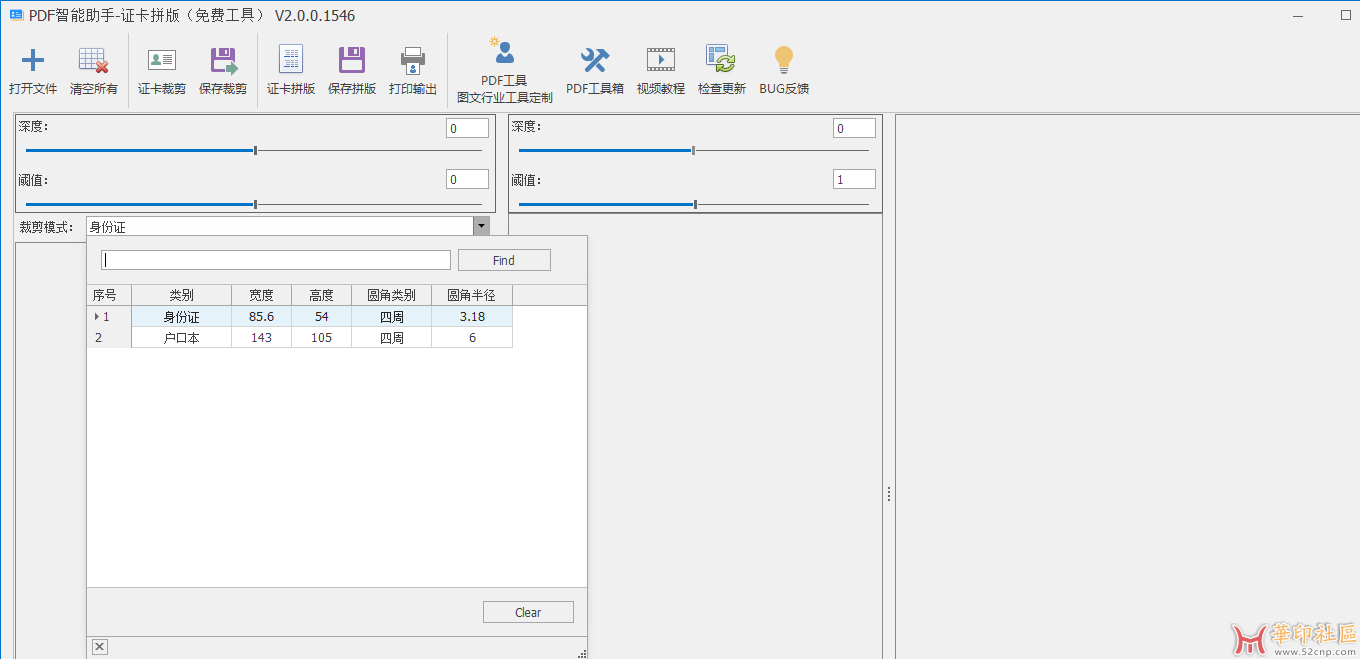Screen dimensions: 1360x659
Task: Open BUG反馈 lightbulb icon
Action: click(784, 60)
